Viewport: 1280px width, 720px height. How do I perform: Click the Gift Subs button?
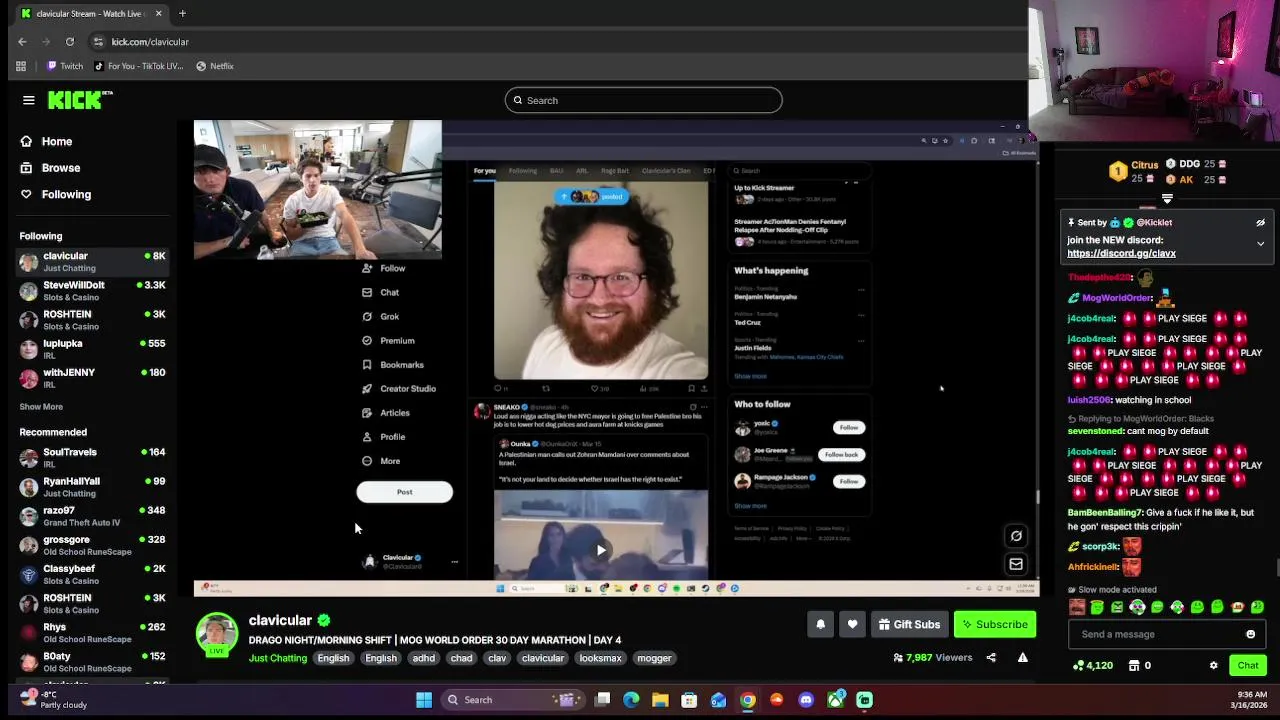[909, 624]
